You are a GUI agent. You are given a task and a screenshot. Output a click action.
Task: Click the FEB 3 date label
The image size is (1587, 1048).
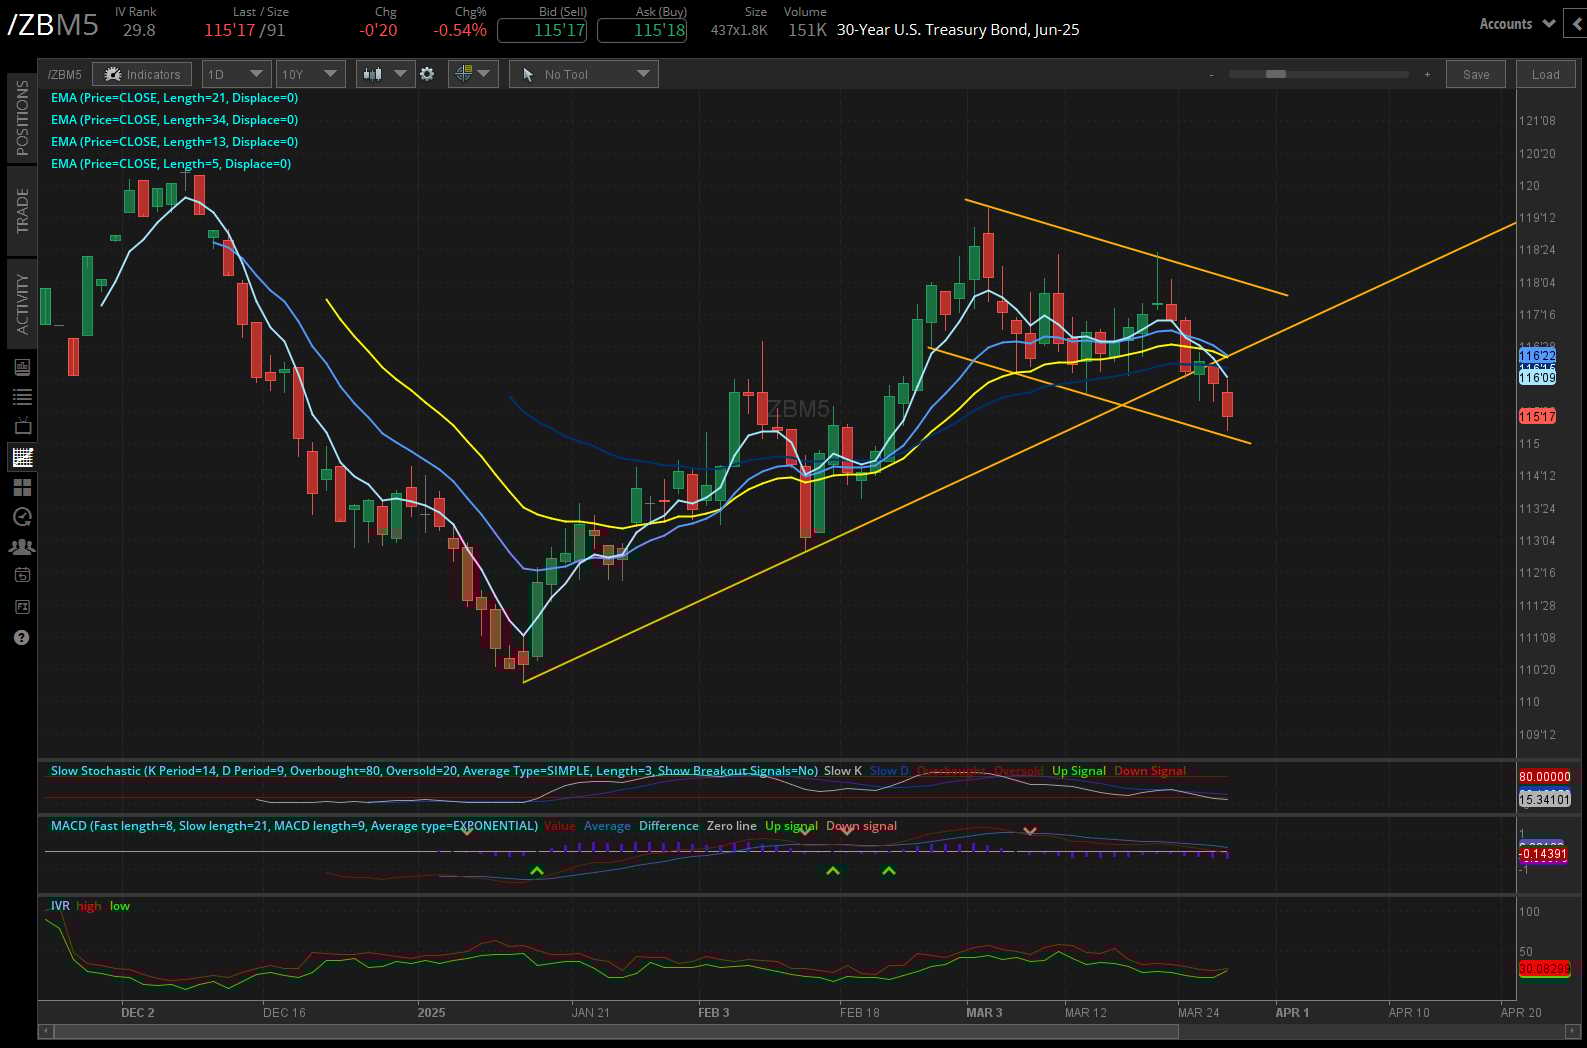point(714,1013)
